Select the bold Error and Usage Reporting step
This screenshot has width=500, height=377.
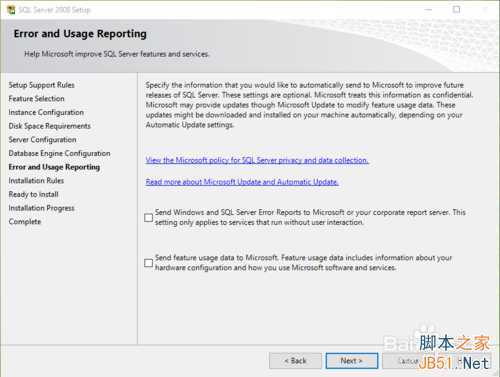(x=54, y=167)
